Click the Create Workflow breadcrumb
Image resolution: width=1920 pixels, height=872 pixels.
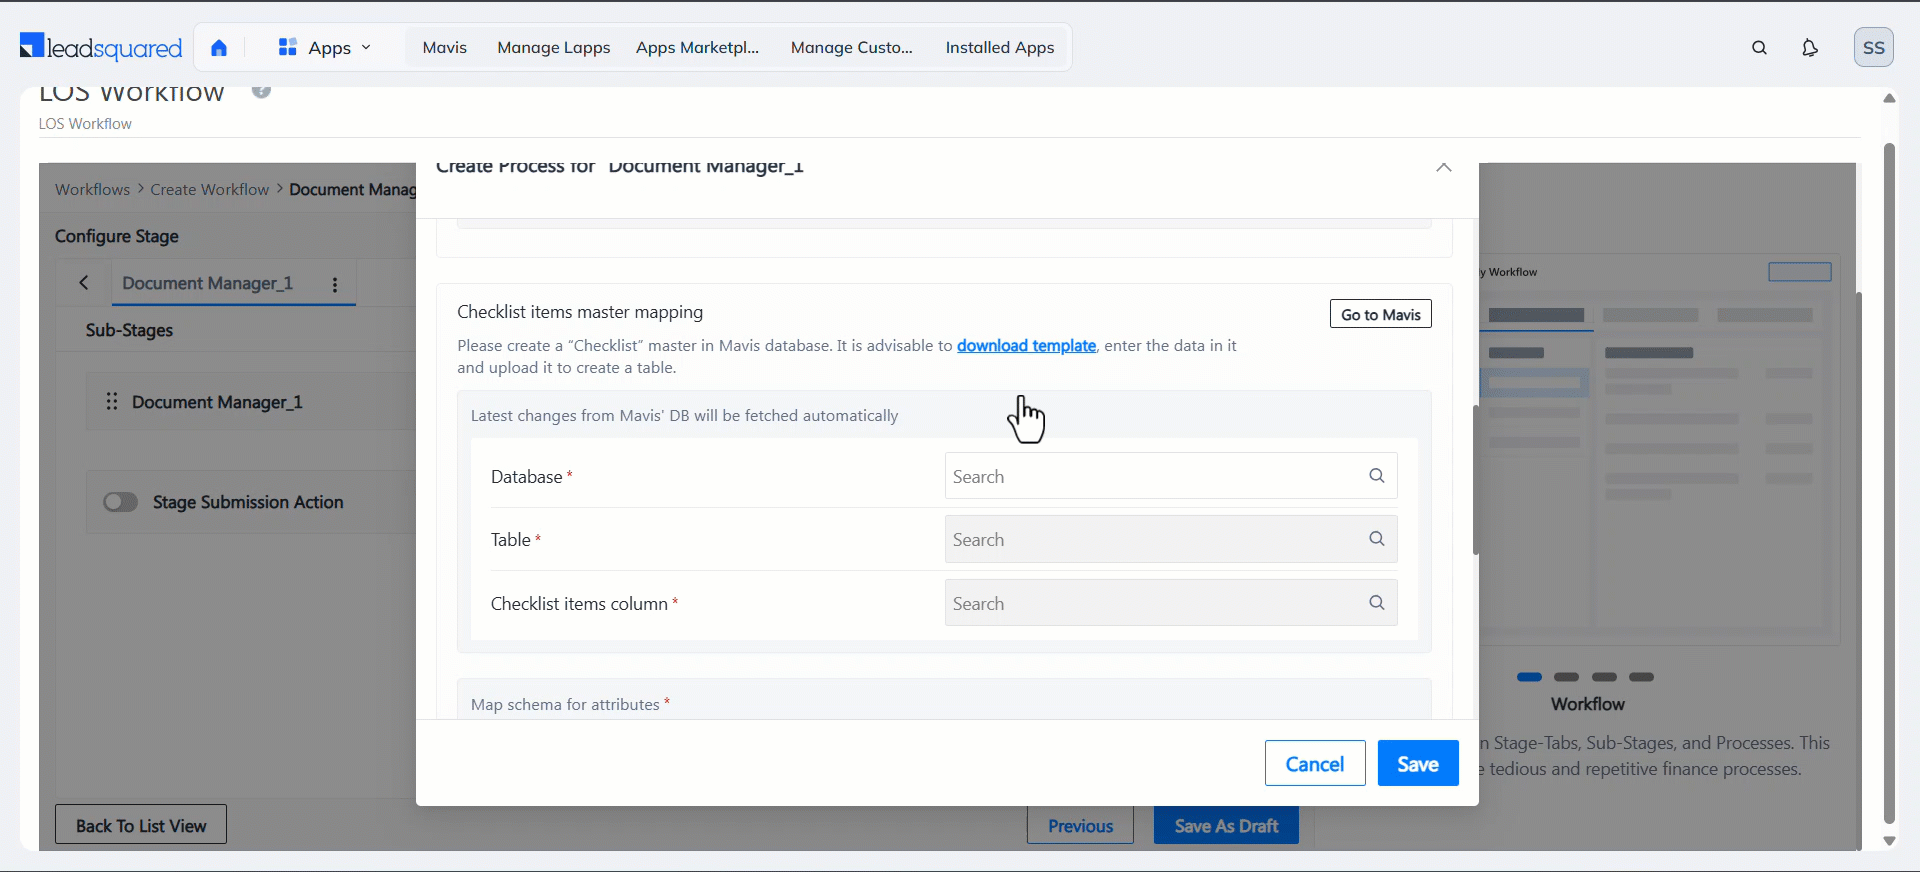point(209,189)
